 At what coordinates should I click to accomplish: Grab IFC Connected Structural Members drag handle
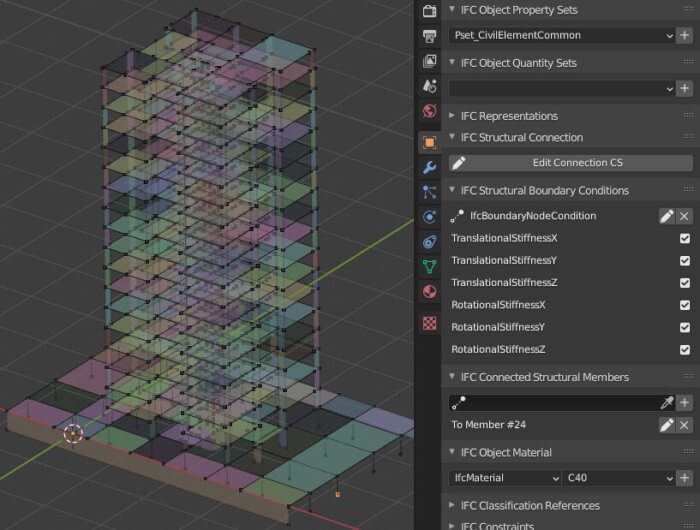point(688,377)
